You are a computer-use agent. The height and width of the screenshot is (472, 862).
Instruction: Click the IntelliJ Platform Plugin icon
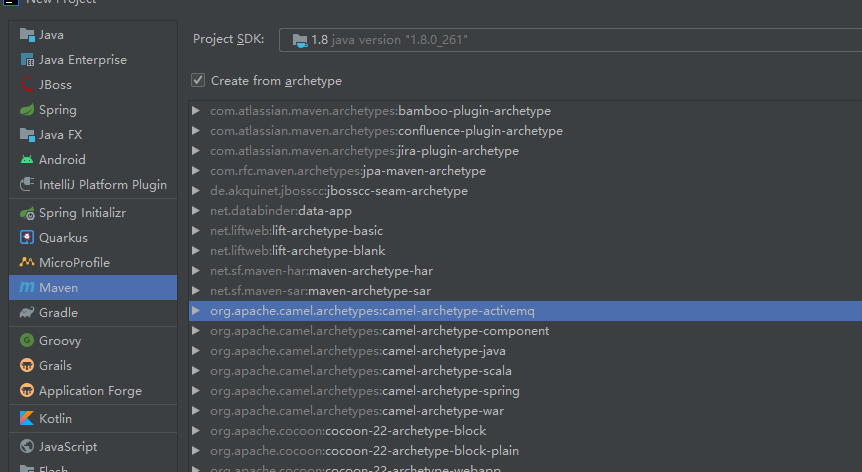point(27,185)
